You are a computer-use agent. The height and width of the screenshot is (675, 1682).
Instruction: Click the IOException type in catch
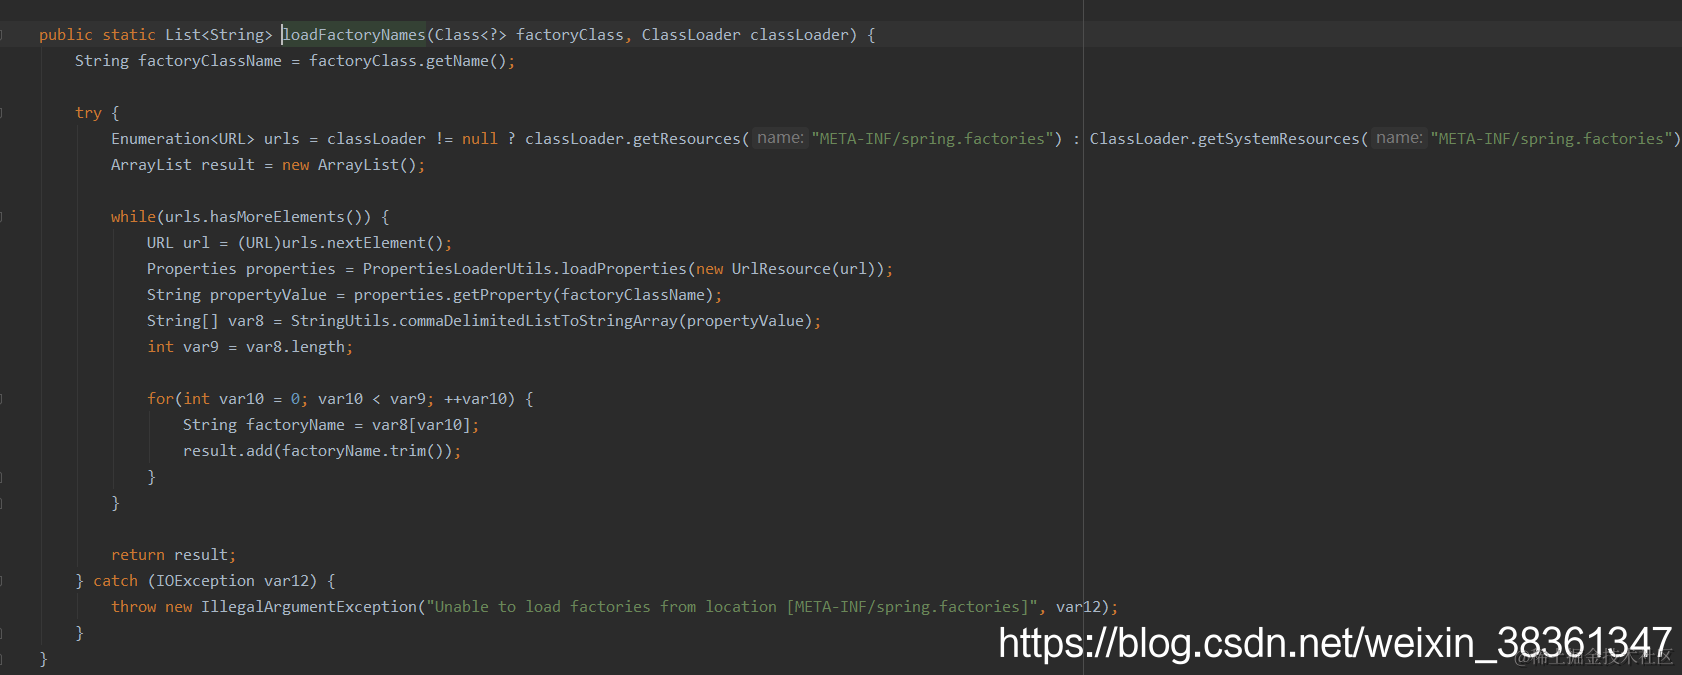(205, 581)
